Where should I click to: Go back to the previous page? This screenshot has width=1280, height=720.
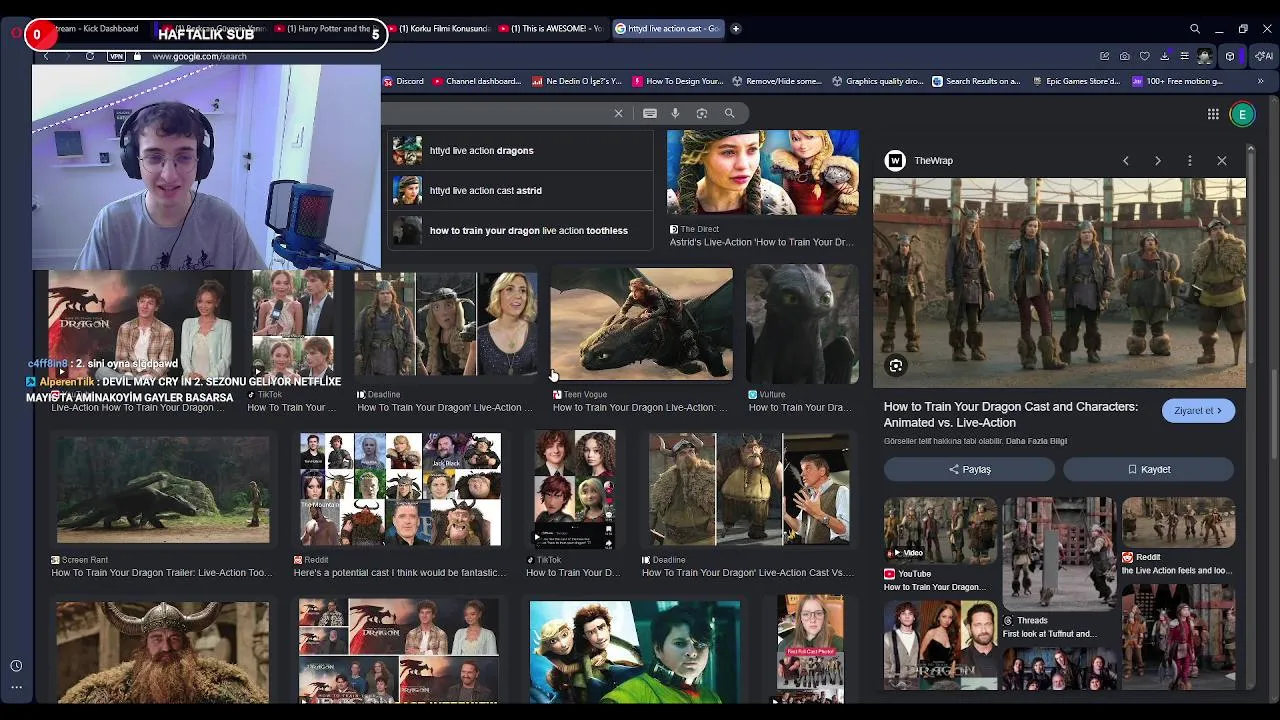click(46, 57)
